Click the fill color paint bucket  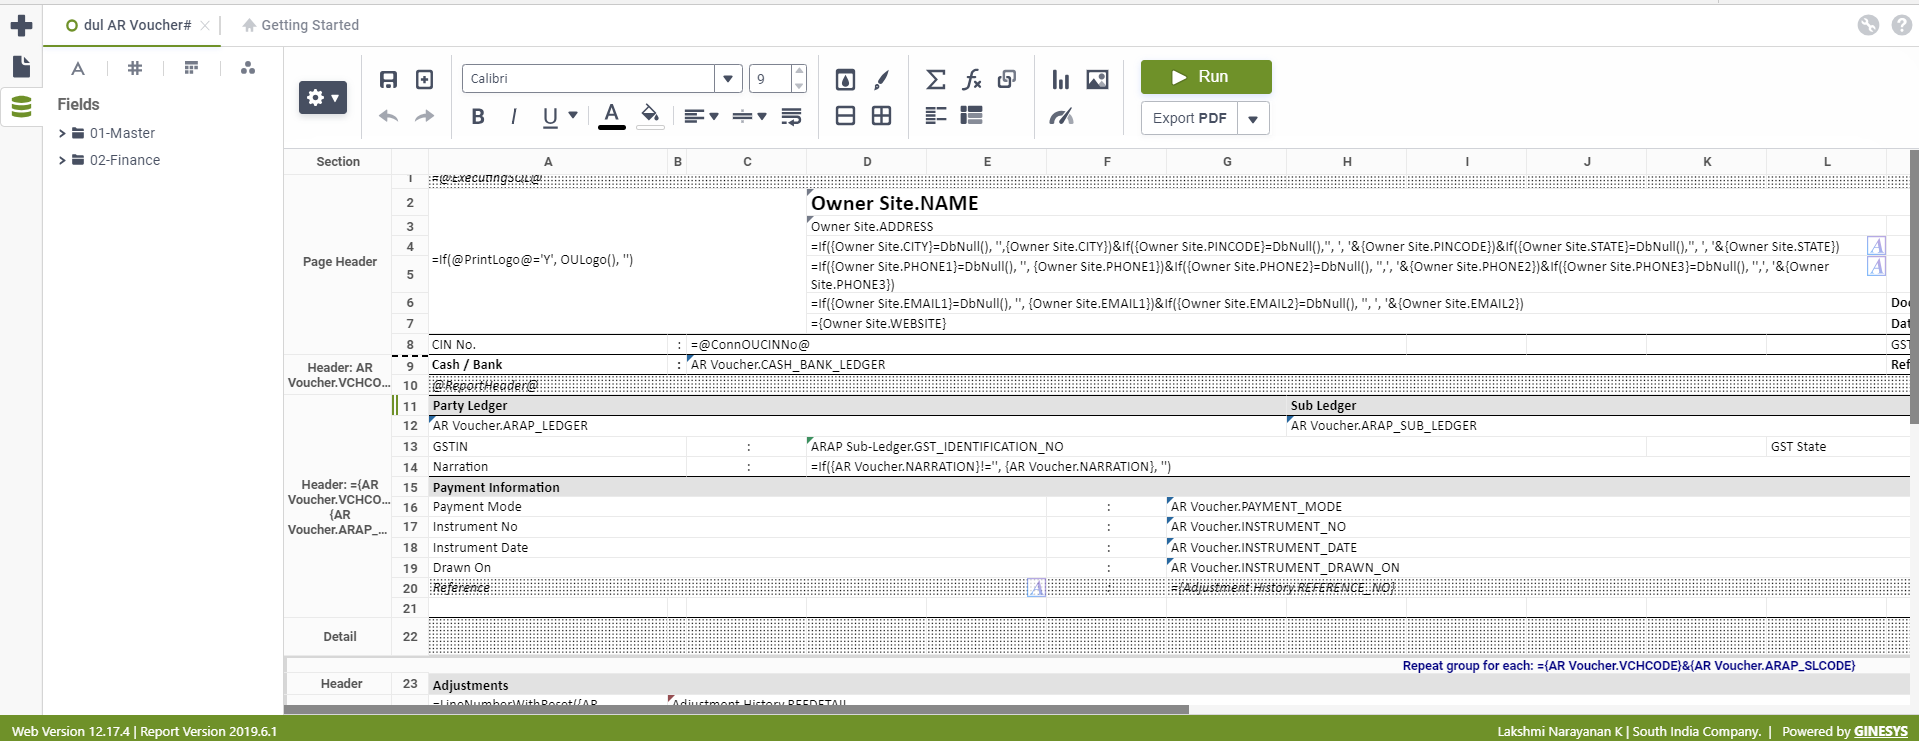coord(650,116)
